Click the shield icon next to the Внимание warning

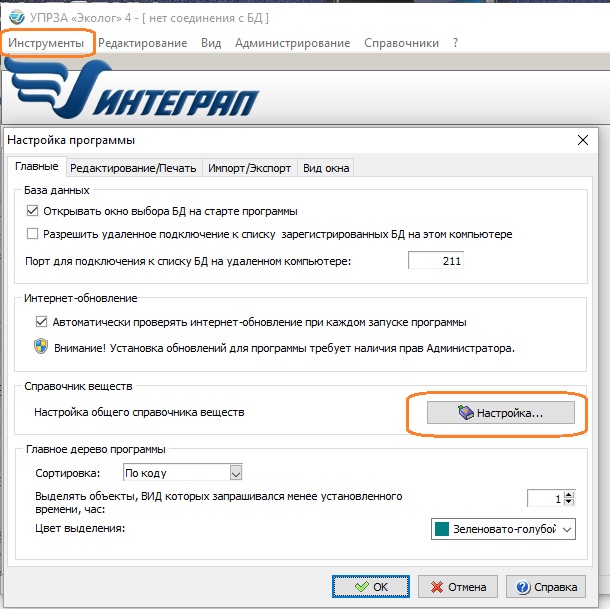(41, 348)
